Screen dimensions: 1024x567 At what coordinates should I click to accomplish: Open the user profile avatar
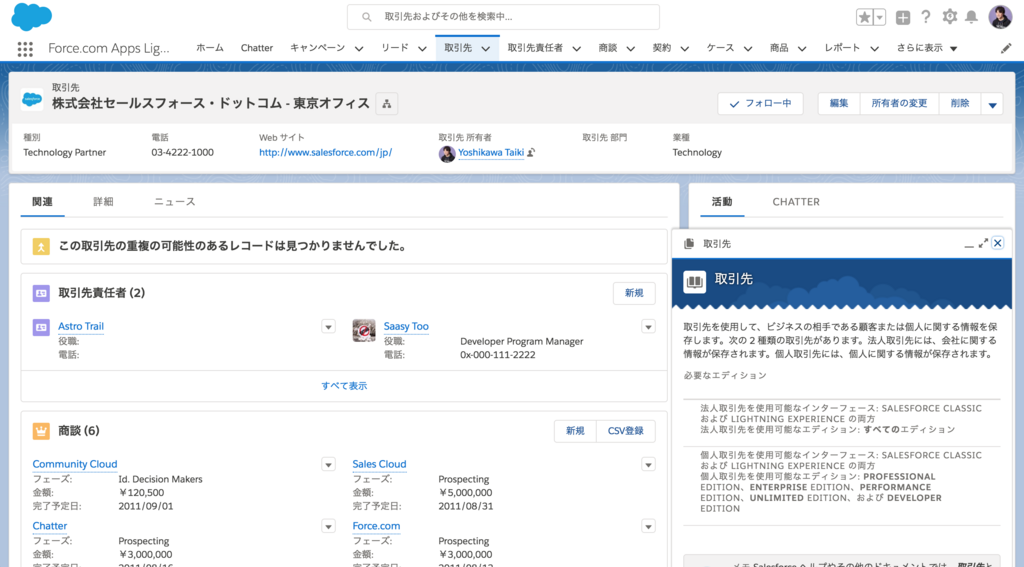(1000, 17)
